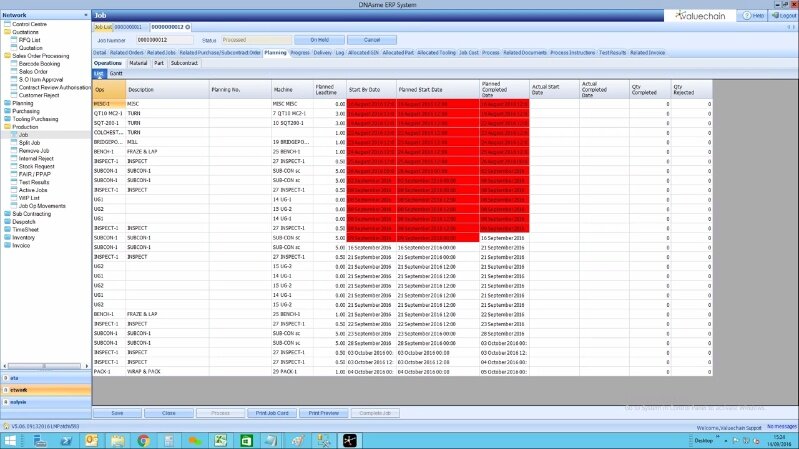
Task: Collapse the Production folder in tree
Action: 4,127
